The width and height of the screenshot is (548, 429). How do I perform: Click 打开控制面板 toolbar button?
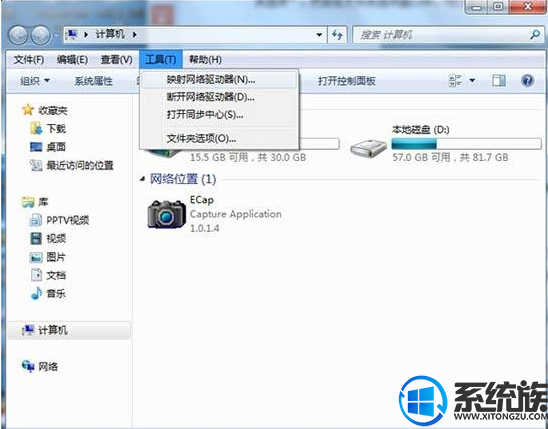point(347,81)
